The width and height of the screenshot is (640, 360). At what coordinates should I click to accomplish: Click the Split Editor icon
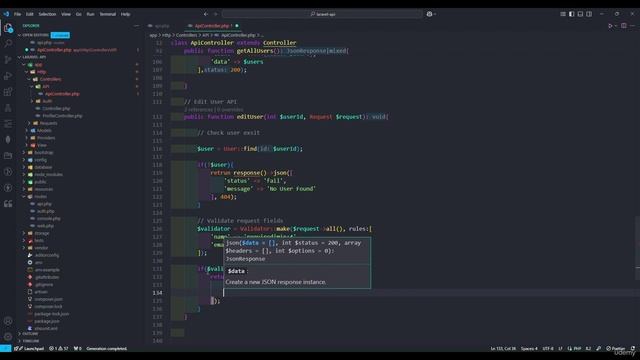(624, 26)
